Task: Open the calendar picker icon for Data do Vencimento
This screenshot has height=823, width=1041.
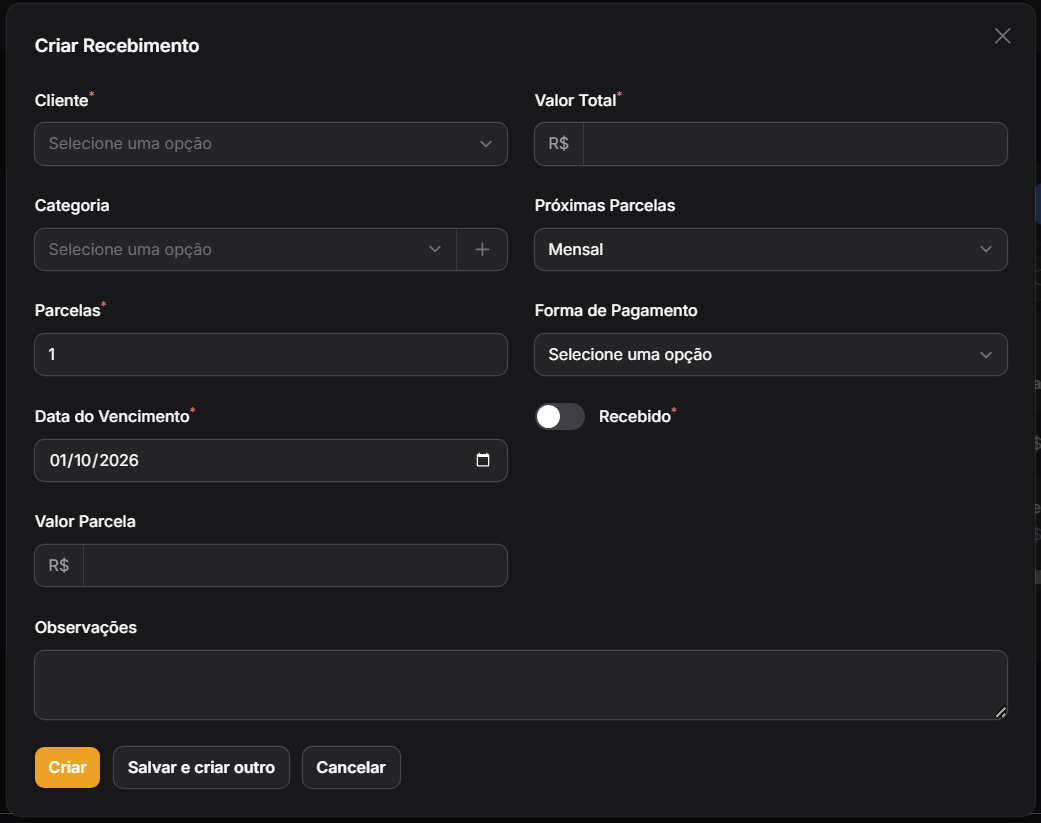Action: [483, 460]
